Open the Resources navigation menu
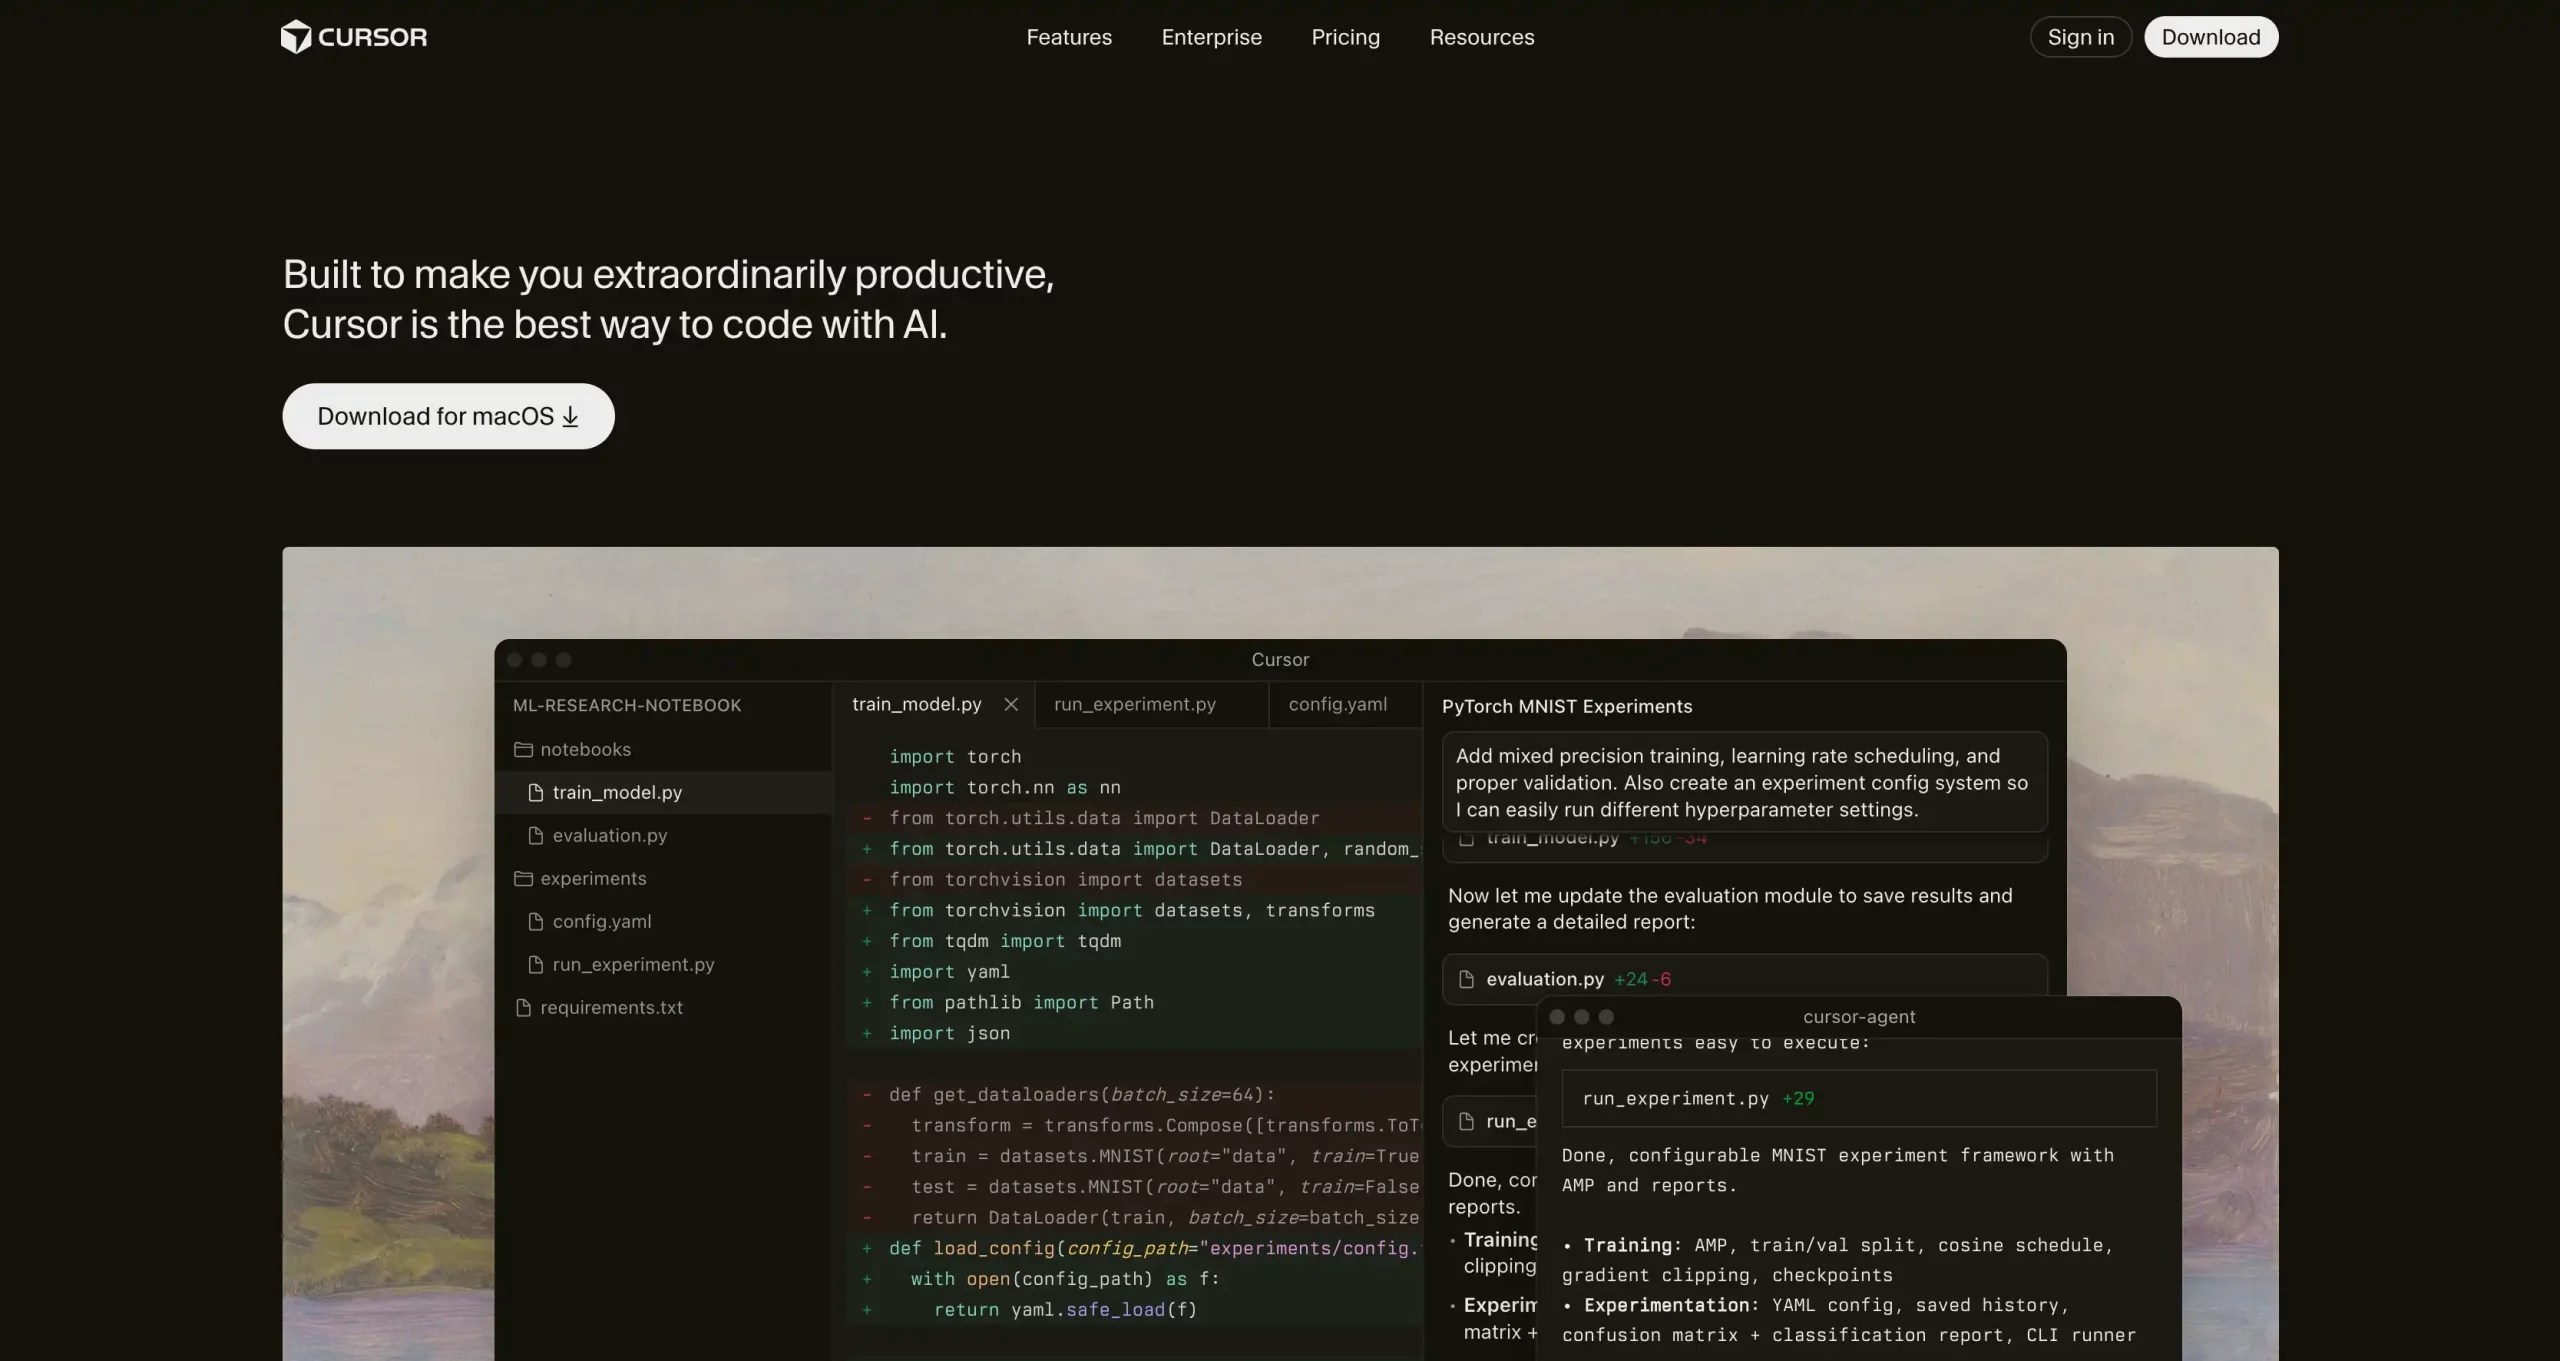The image size is (2560, 1361). (1481, 37)
